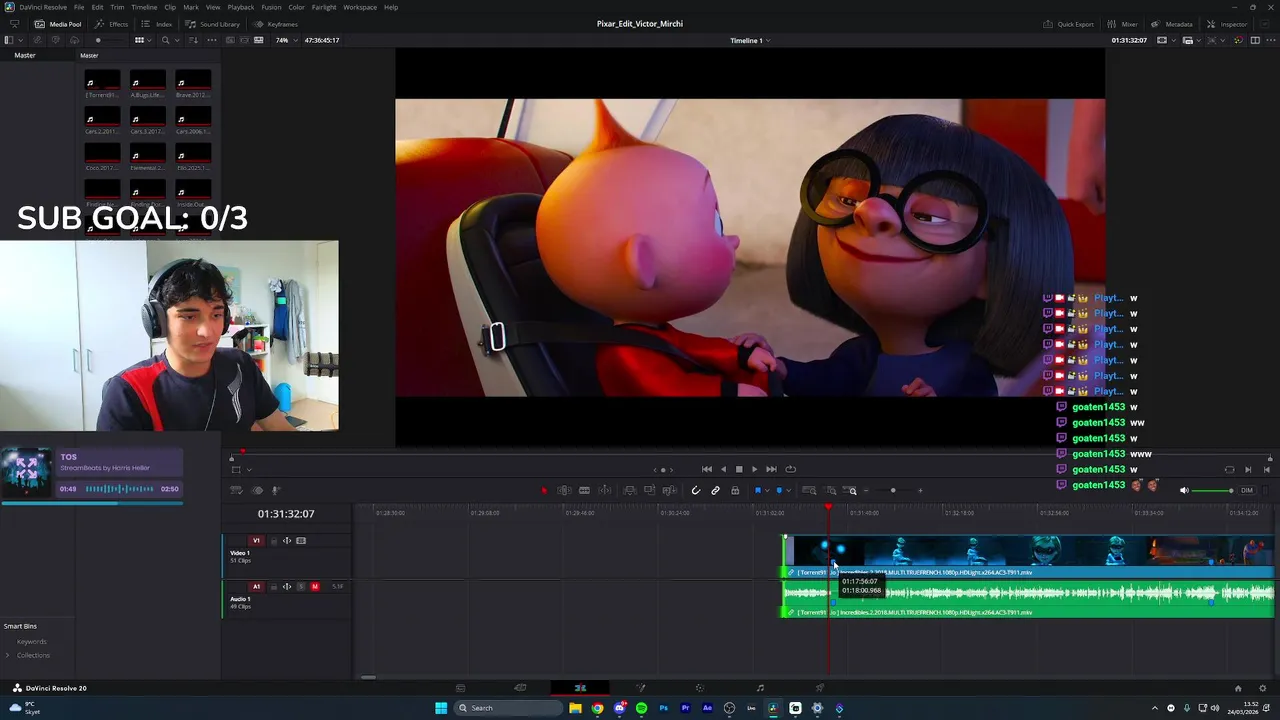This screenshot has width=1280, height=720.
Task: Expand the Collections smart bin
Action: pyautogui.click(x=8, y=655)
